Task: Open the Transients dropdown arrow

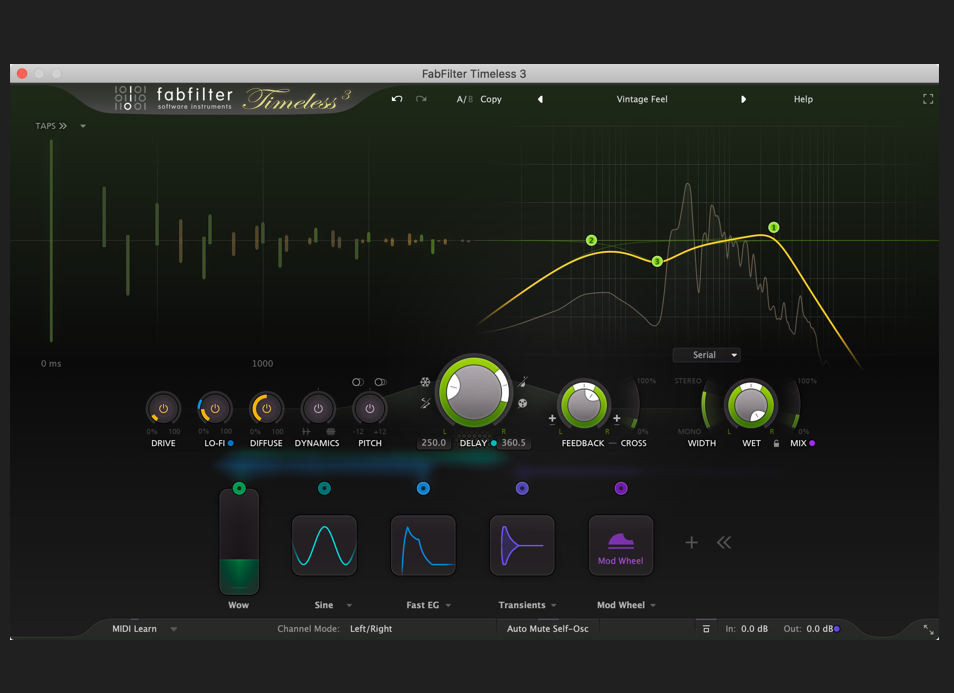Action: click(554, 605)
